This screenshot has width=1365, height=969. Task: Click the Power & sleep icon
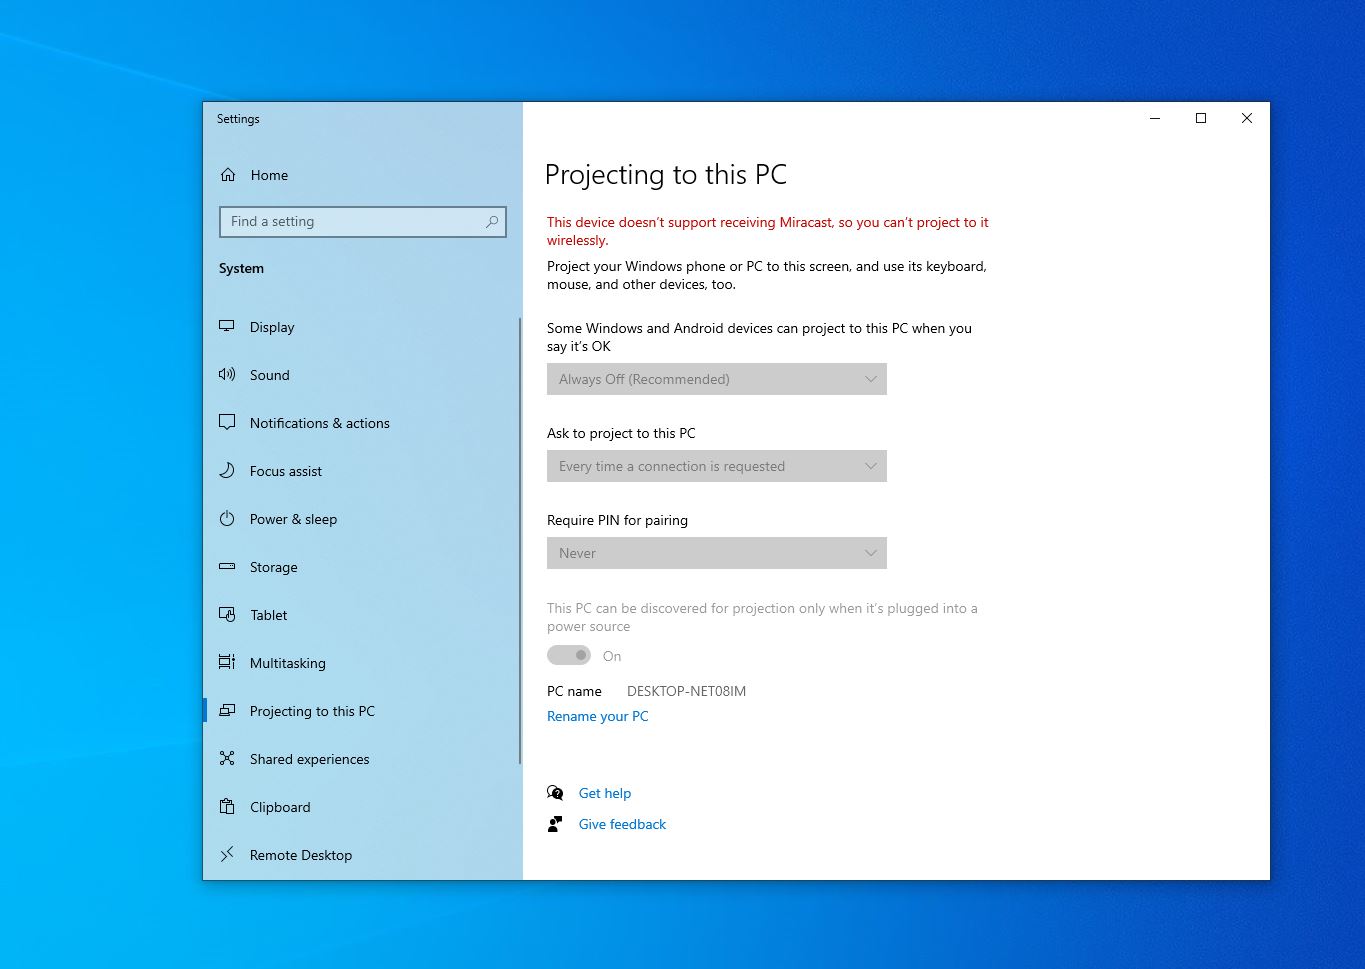pos(227,519)
